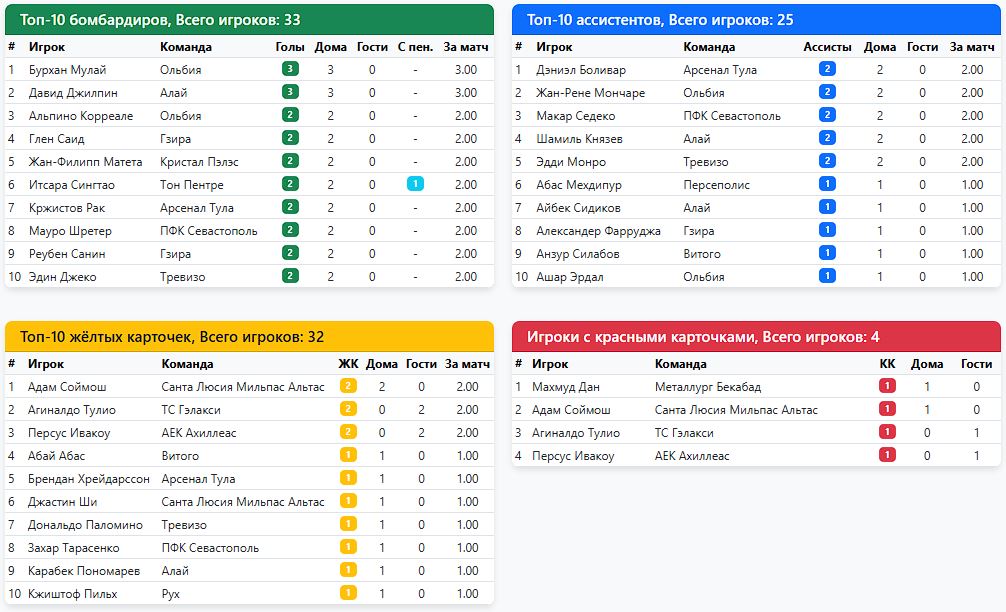The height and width of the screenshot is (612, 1006).
Task: Click team name АЕК Ахиллеас in red cards table
Action: click(692, 456)
